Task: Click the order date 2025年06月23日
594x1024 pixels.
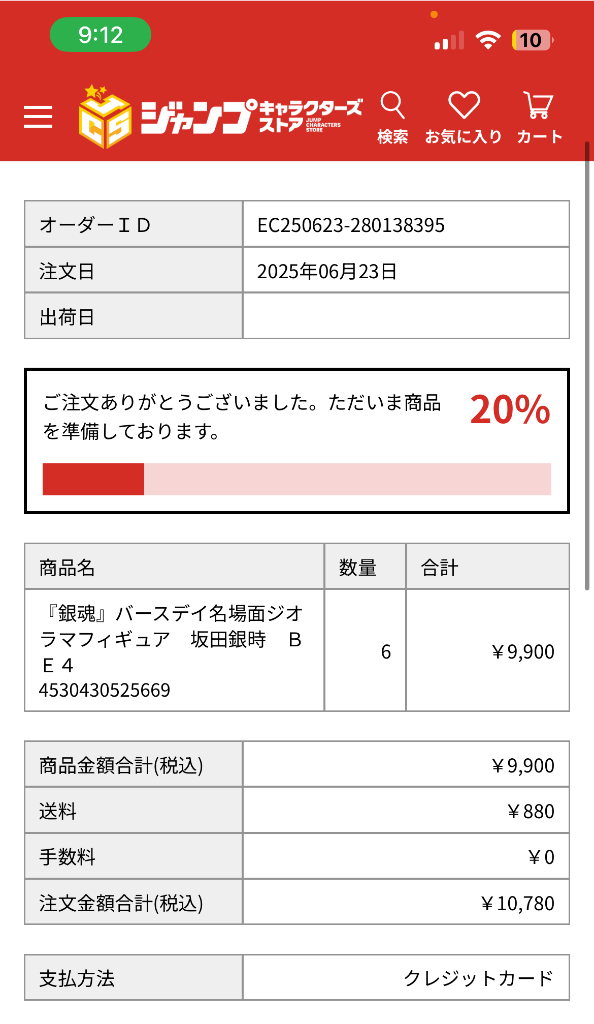Action: click(x=327, y=271)
